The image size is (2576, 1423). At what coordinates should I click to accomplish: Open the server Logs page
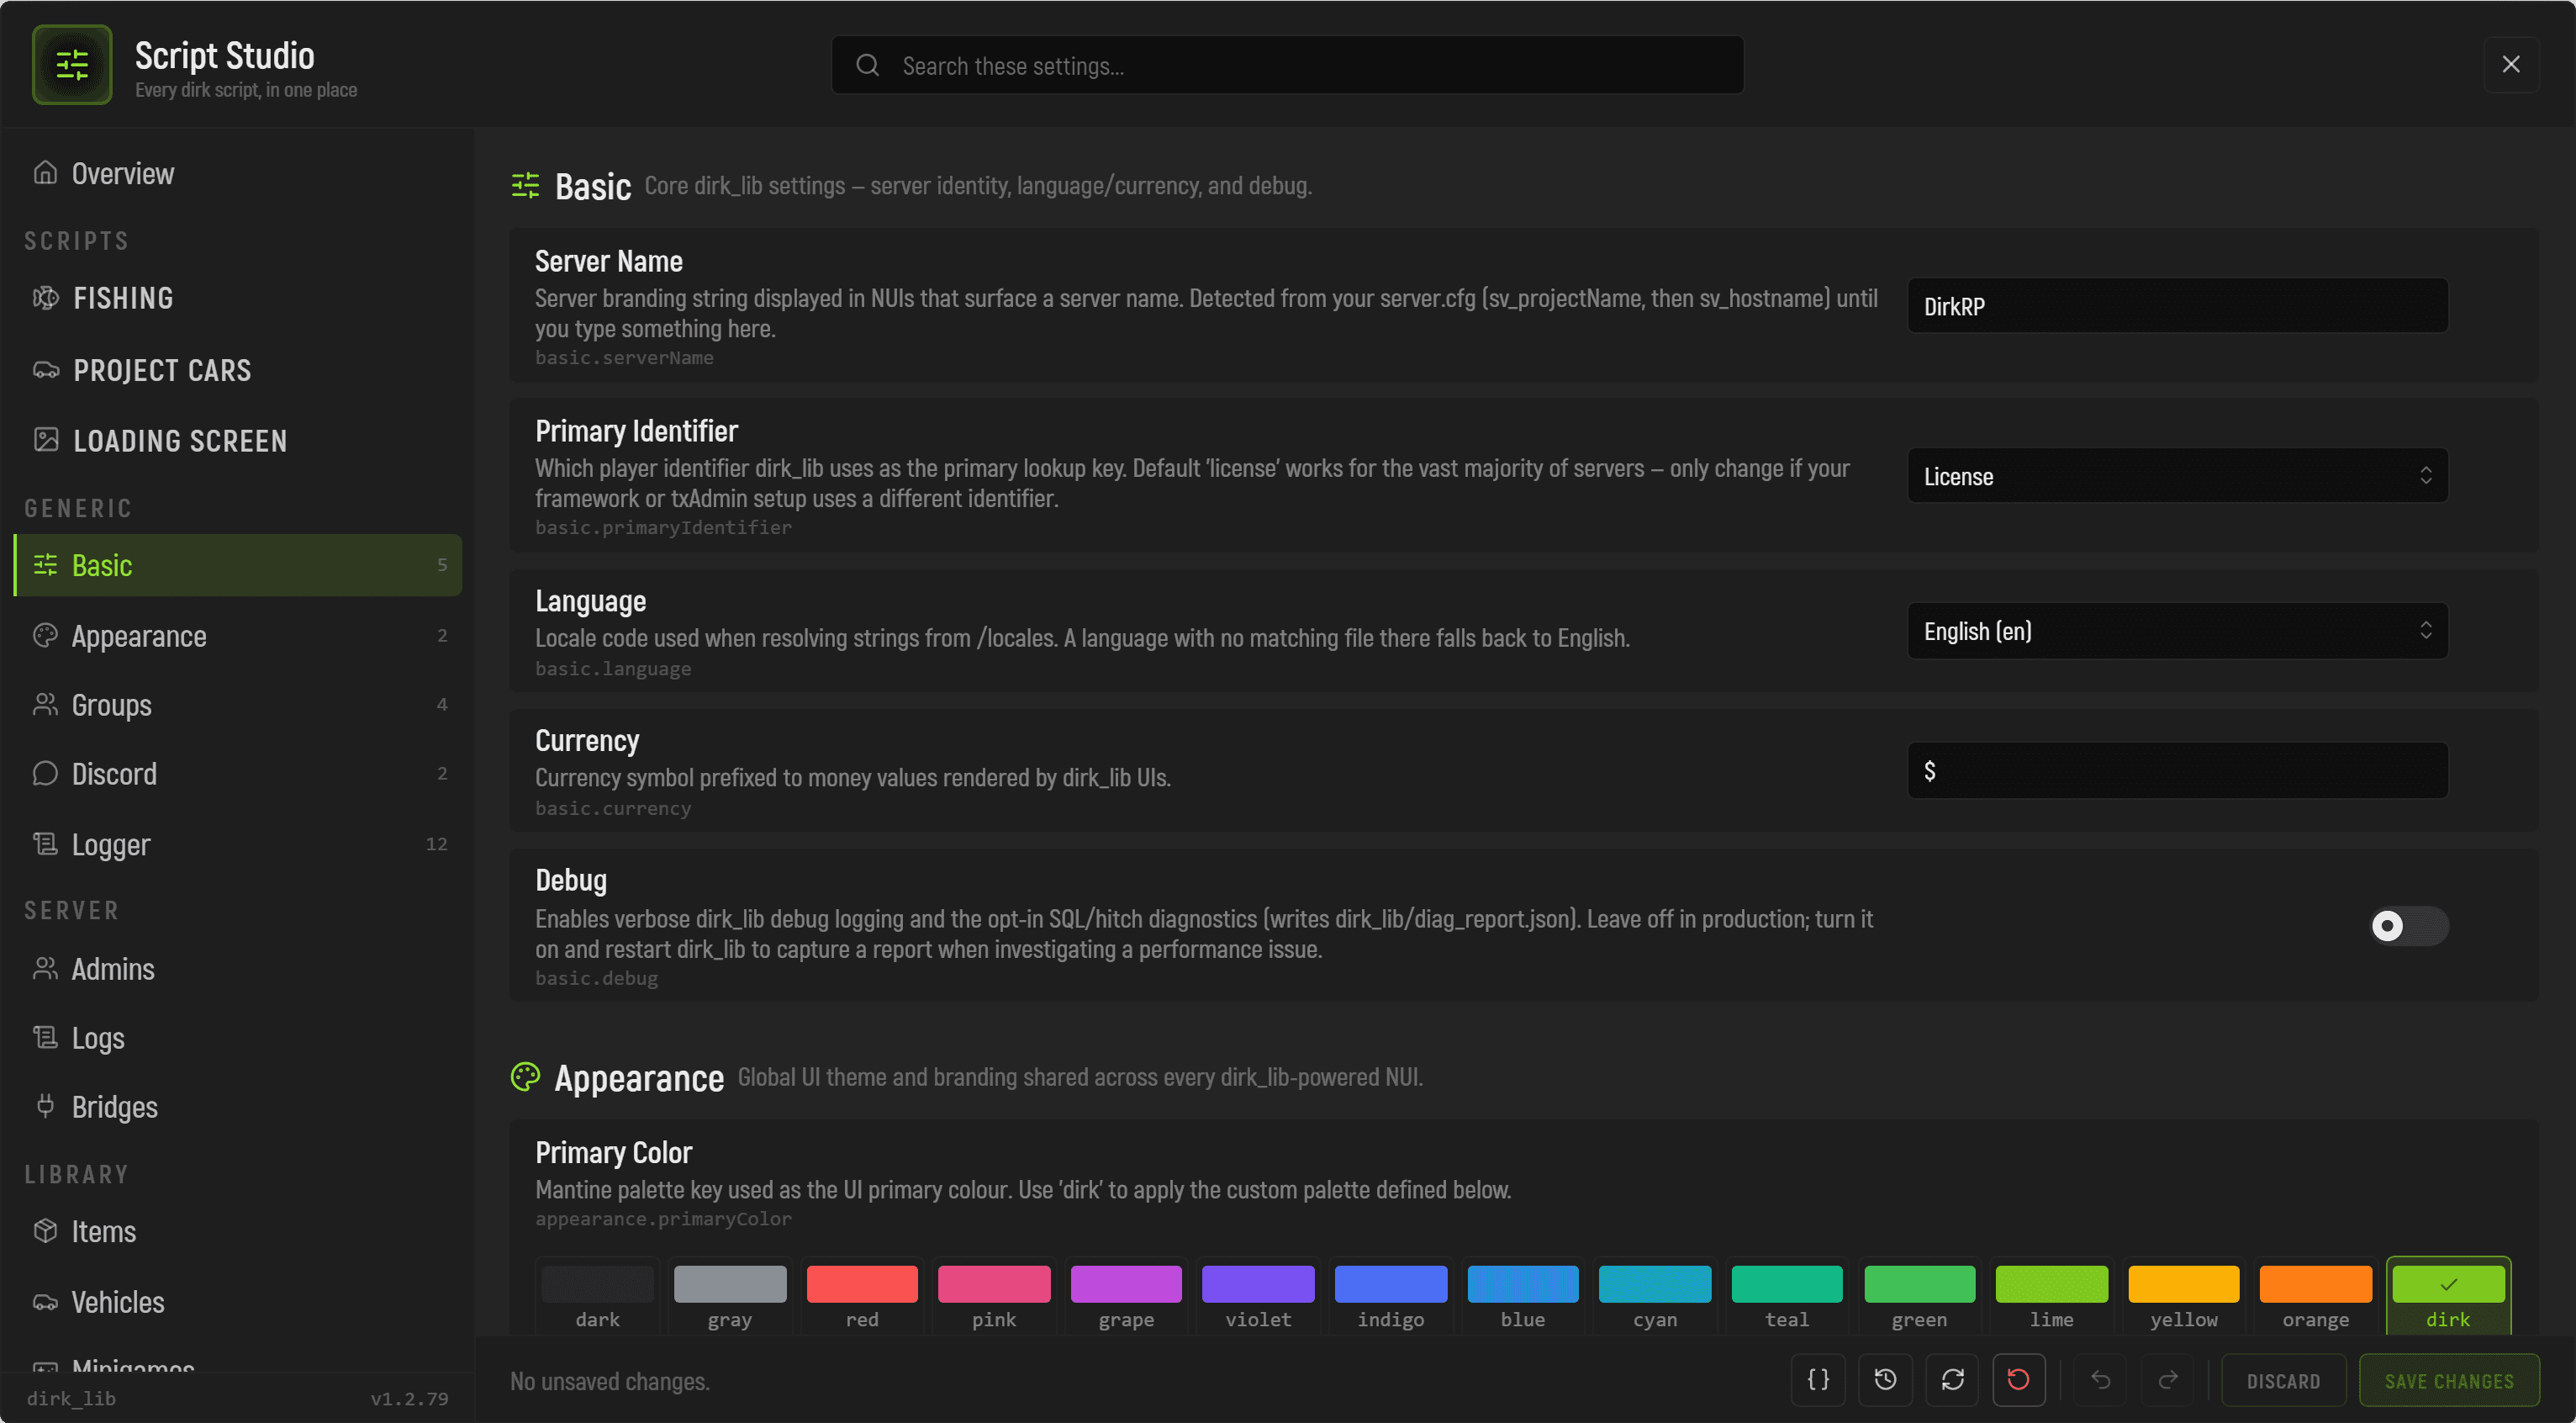click(238, 1038)
